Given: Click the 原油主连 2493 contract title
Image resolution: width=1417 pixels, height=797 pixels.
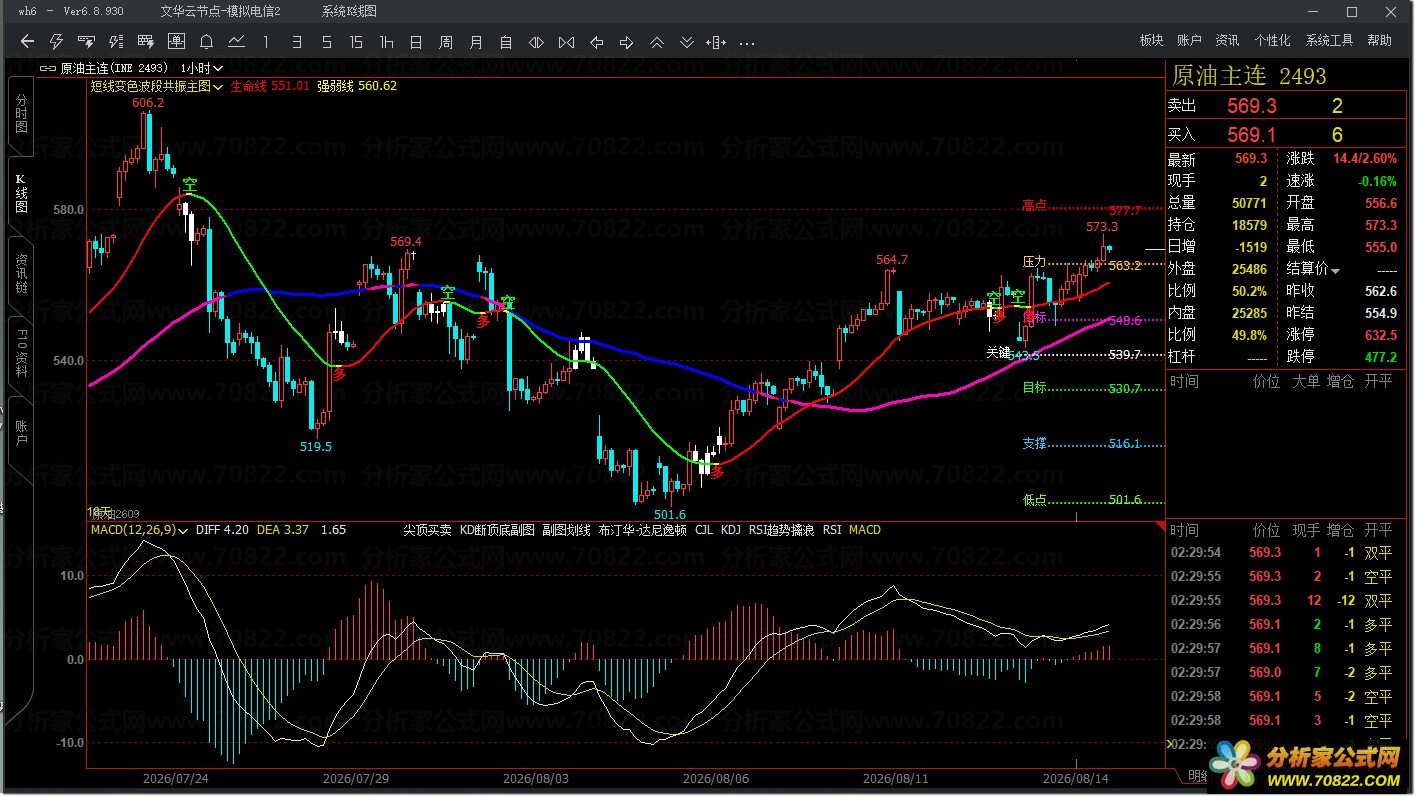Looking at the screenshot, I should point(1249,76).
